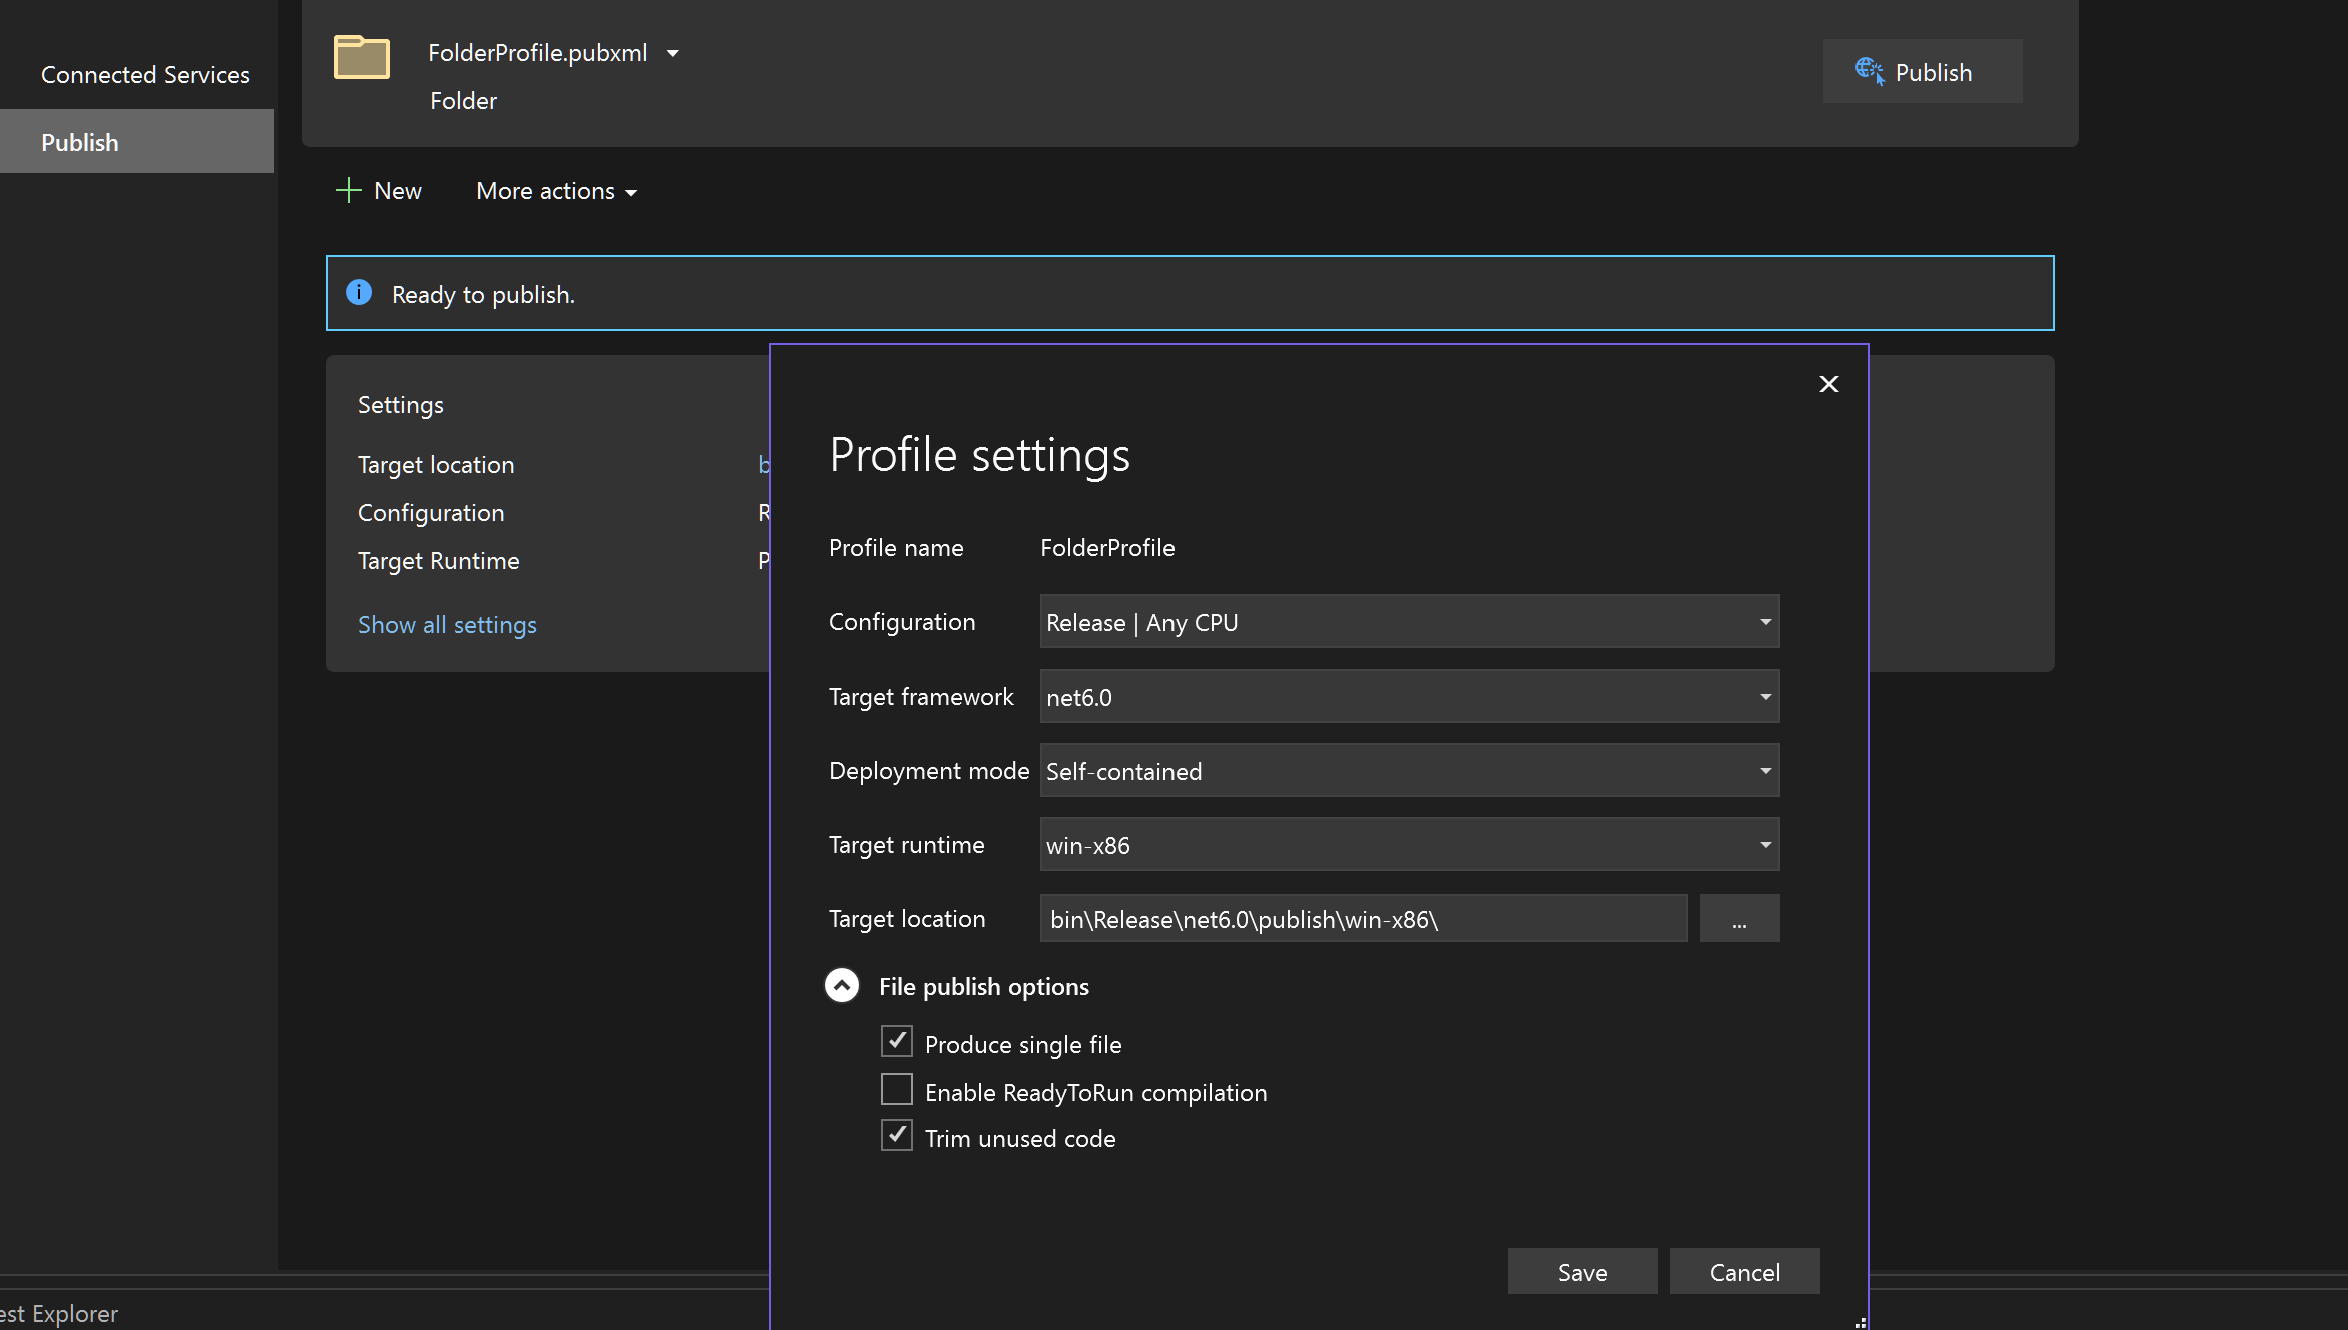
Task: Select Configuration Release Any CPU dropdown
Action: pos(1408,621)
